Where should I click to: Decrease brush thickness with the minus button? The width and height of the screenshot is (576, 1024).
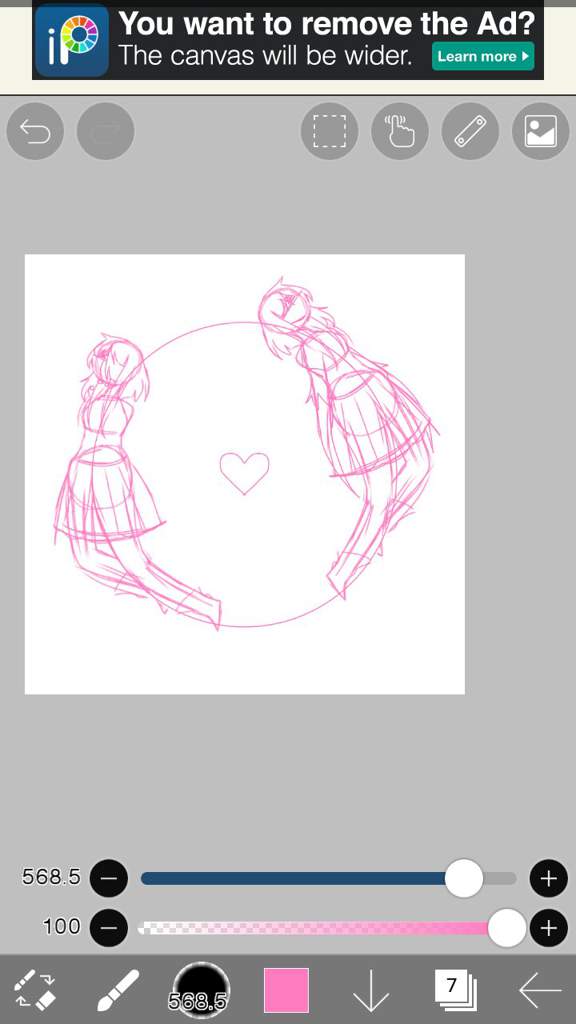click(x=108, y=878)
